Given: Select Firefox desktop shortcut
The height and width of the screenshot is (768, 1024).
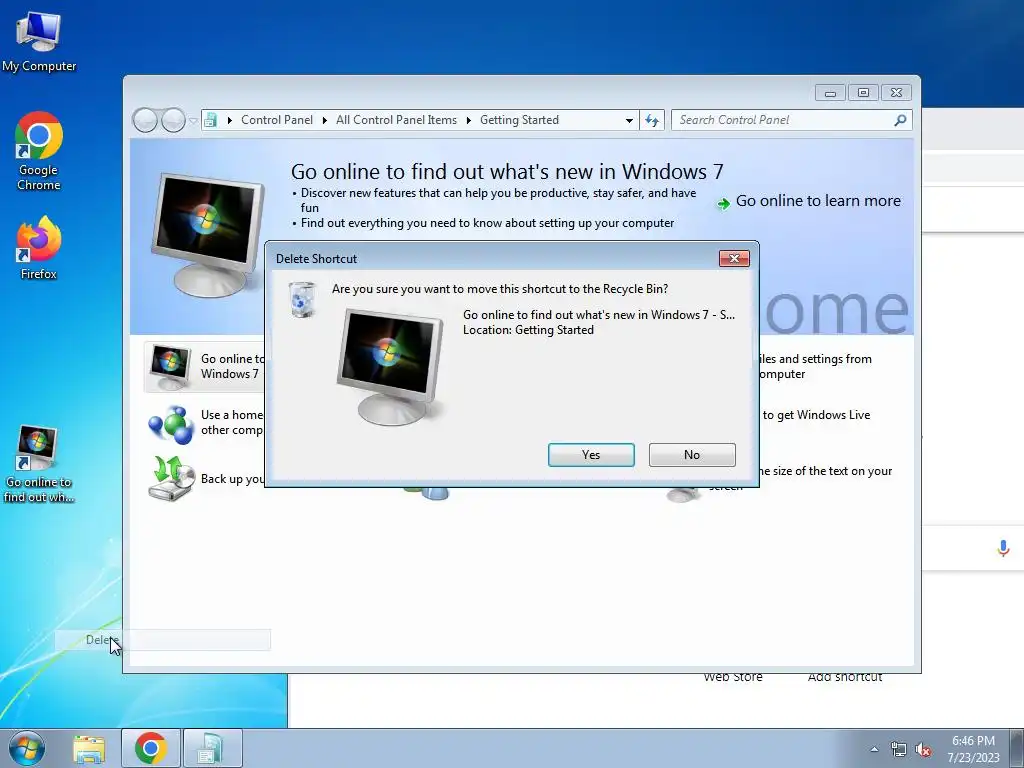Looking at the screenshot, I should (39, 248).
